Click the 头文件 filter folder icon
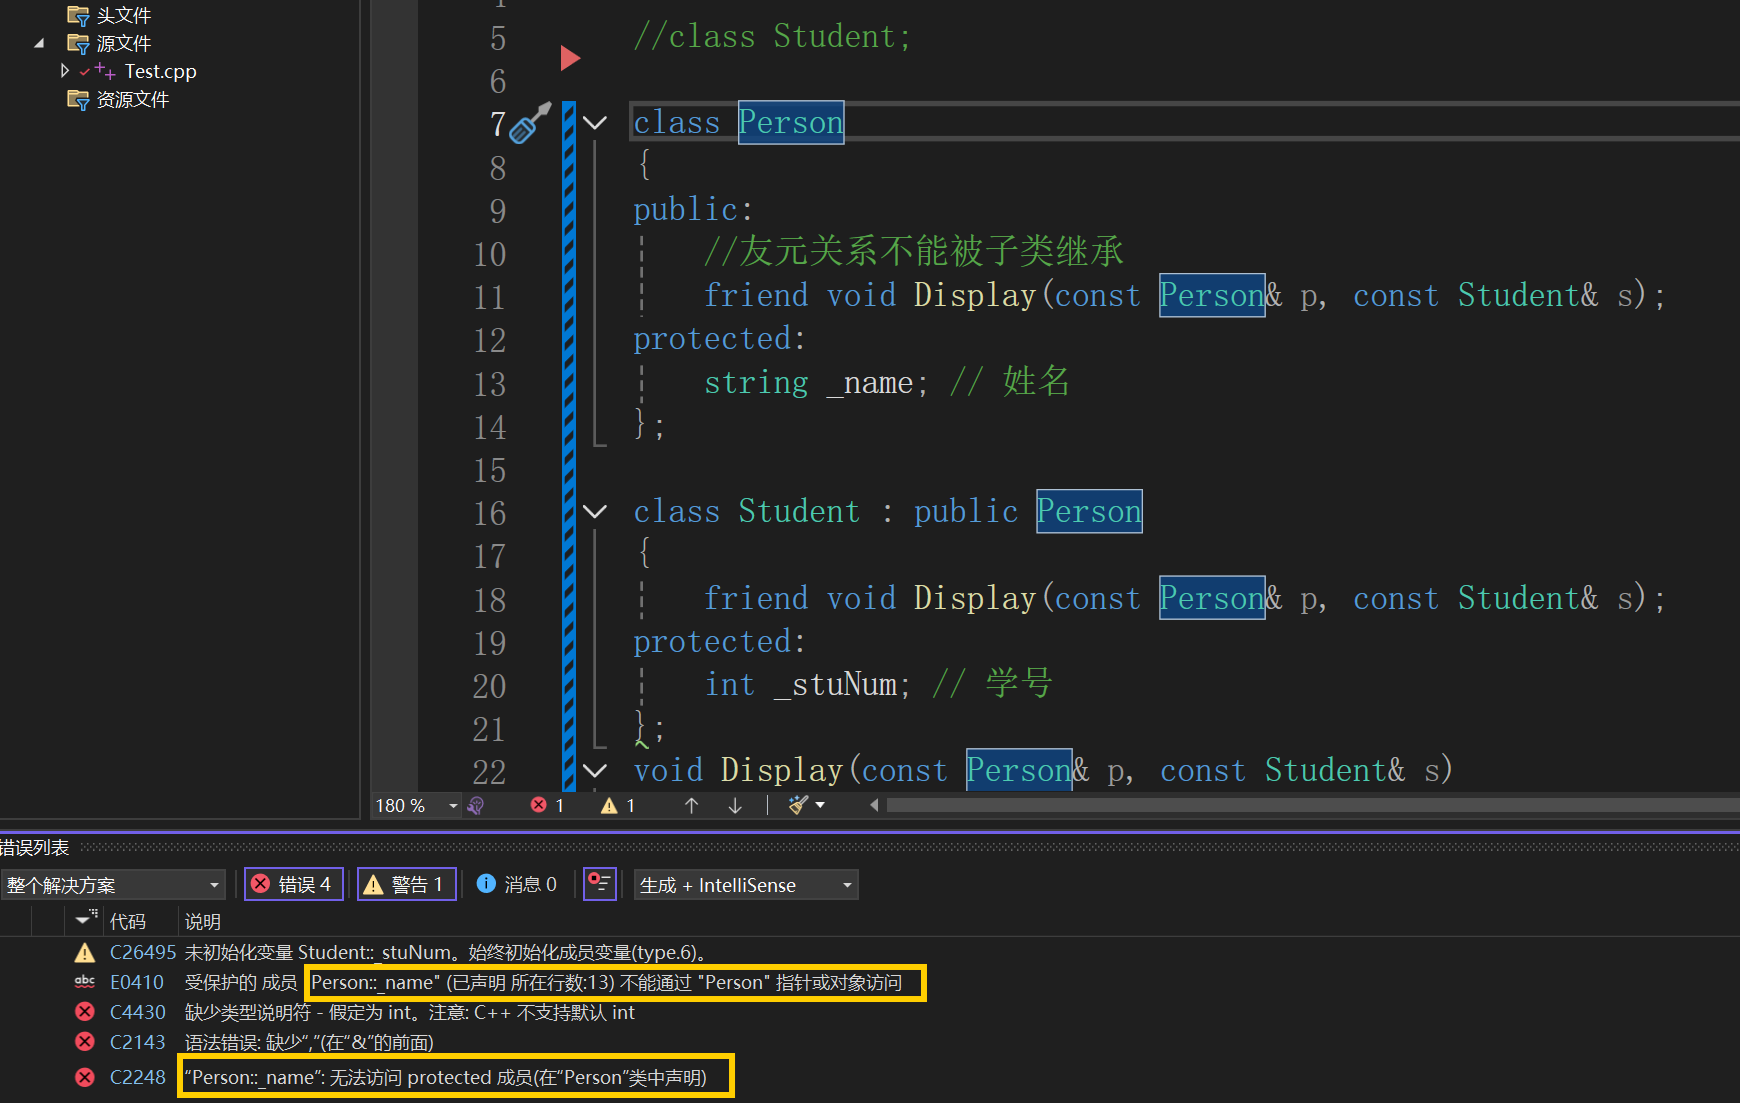 (x=78, y=15)
